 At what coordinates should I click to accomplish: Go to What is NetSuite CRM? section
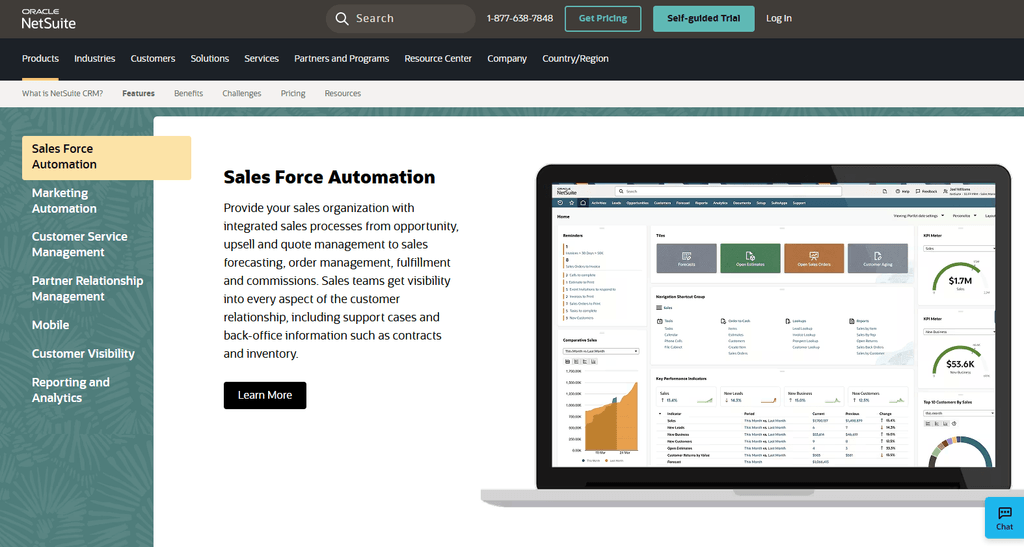click(x=63, y=93)
